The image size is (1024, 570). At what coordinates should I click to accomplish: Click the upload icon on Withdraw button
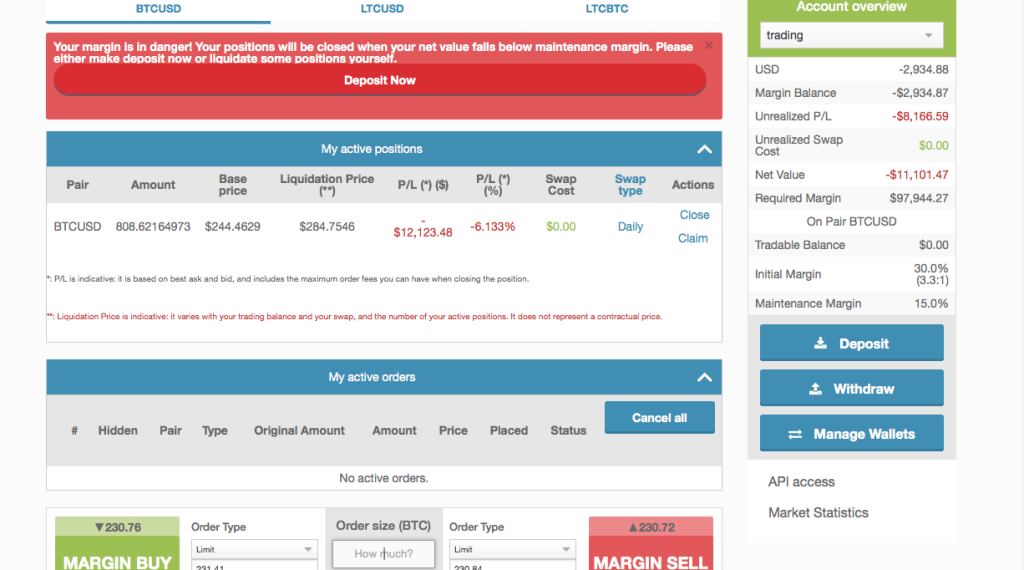point(815,389)
